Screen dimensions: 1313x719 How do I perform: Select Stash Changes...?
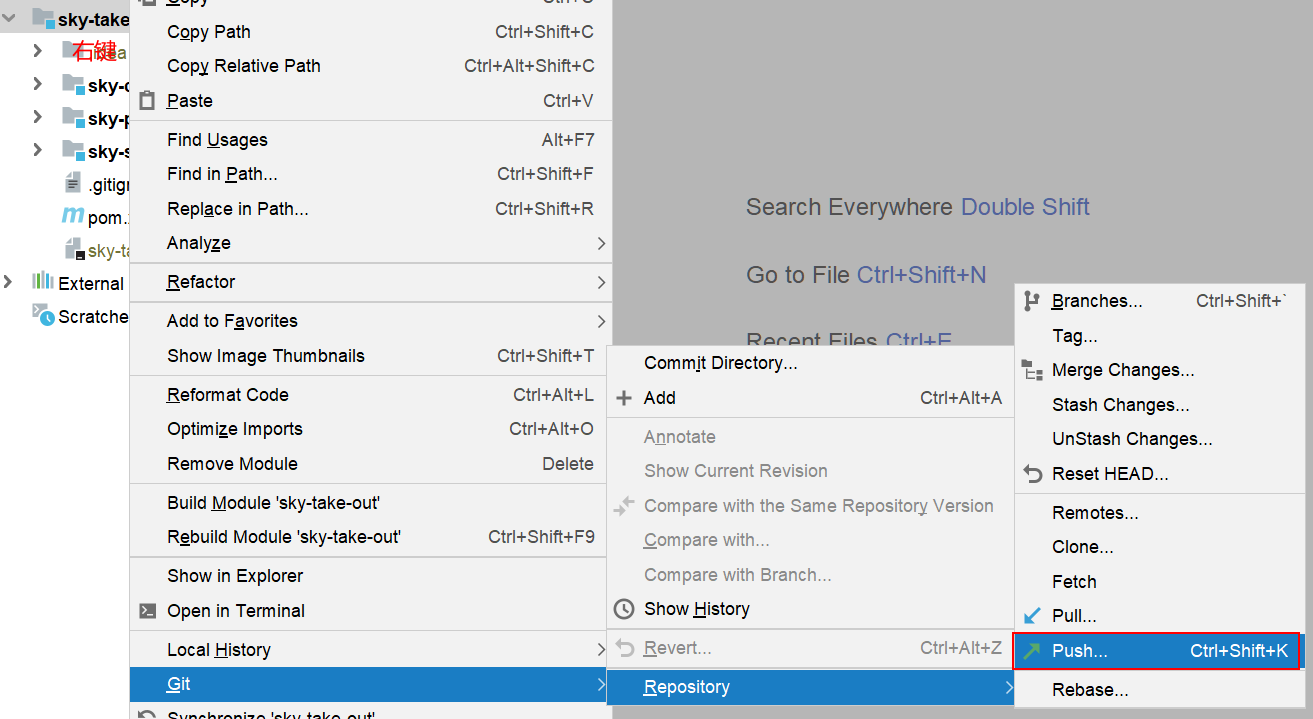coord(1159,405)
